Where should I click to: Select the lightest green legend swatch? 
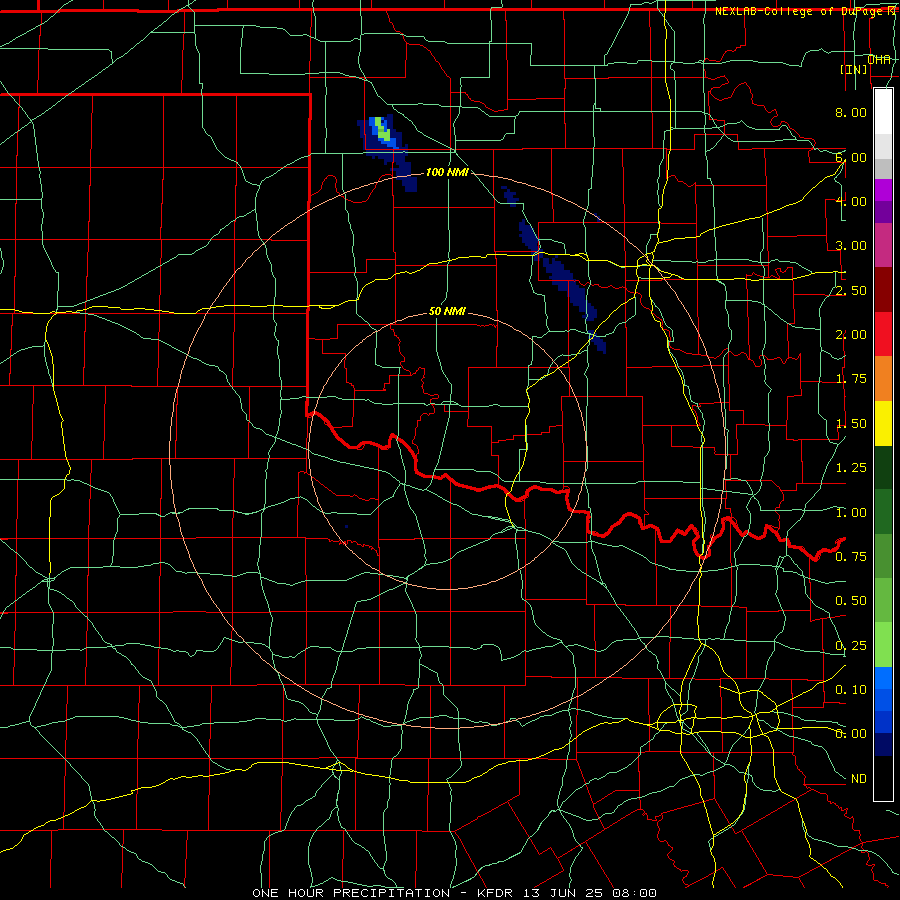[883, 645]
